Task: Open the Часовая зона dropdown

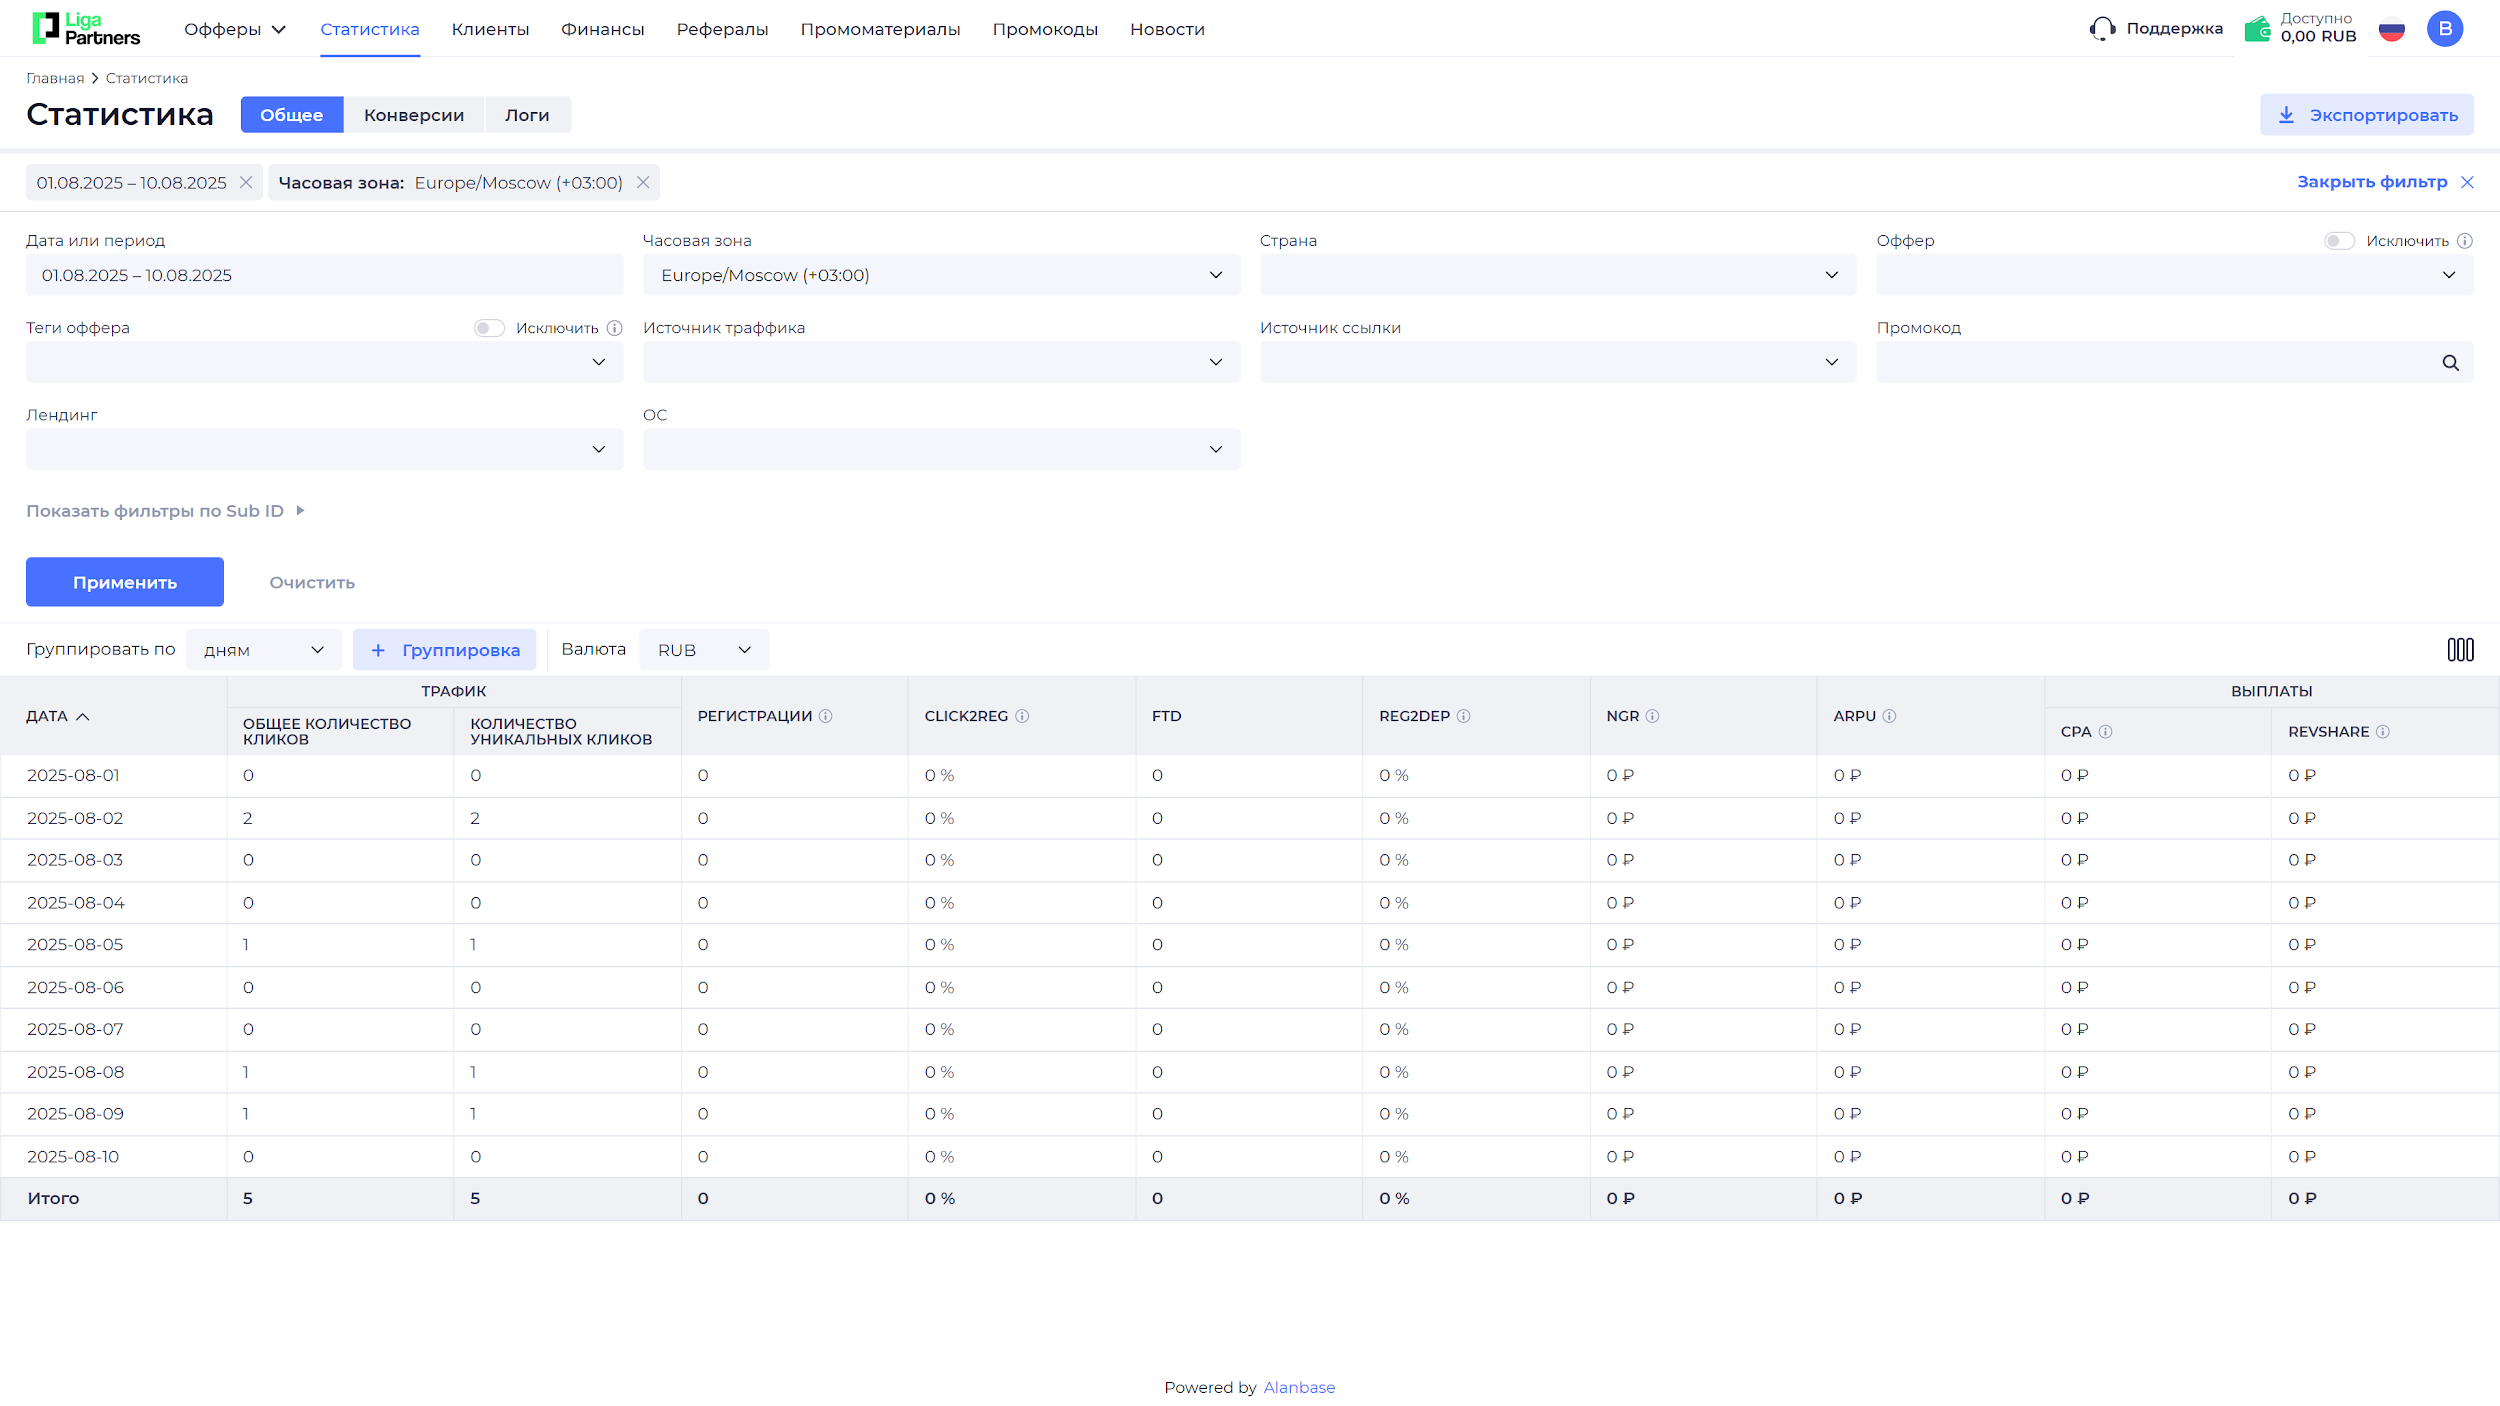Action: tap(940, 275)
